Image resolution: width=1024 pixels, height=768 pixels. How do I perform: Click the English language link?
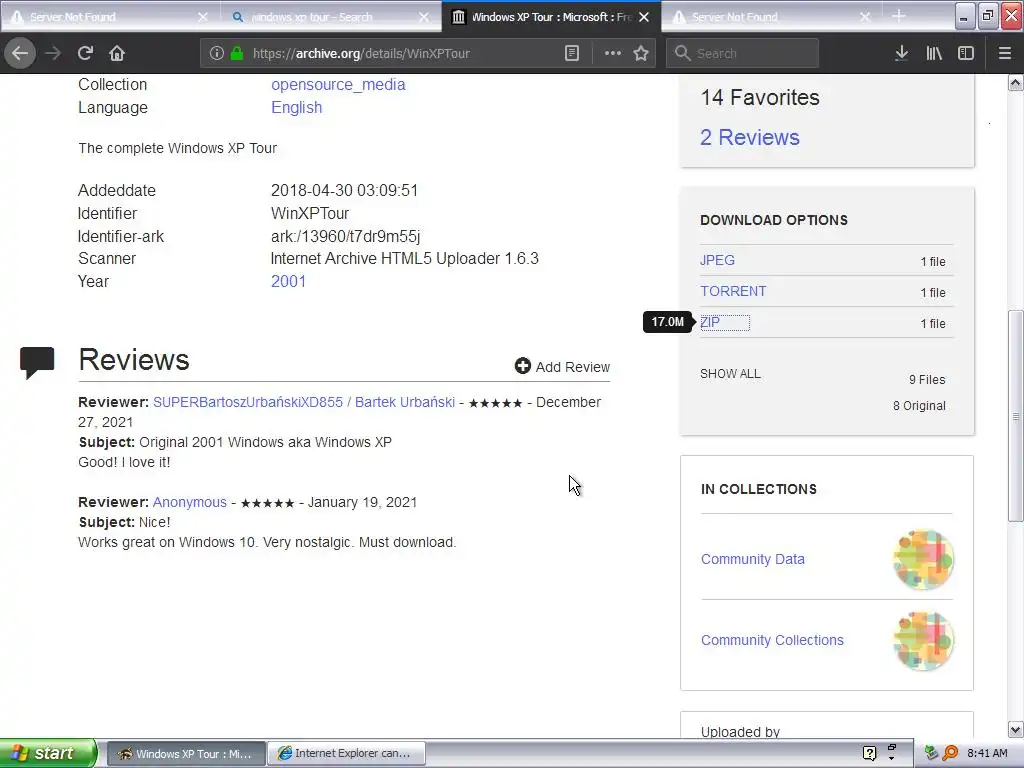pos(296,107)
